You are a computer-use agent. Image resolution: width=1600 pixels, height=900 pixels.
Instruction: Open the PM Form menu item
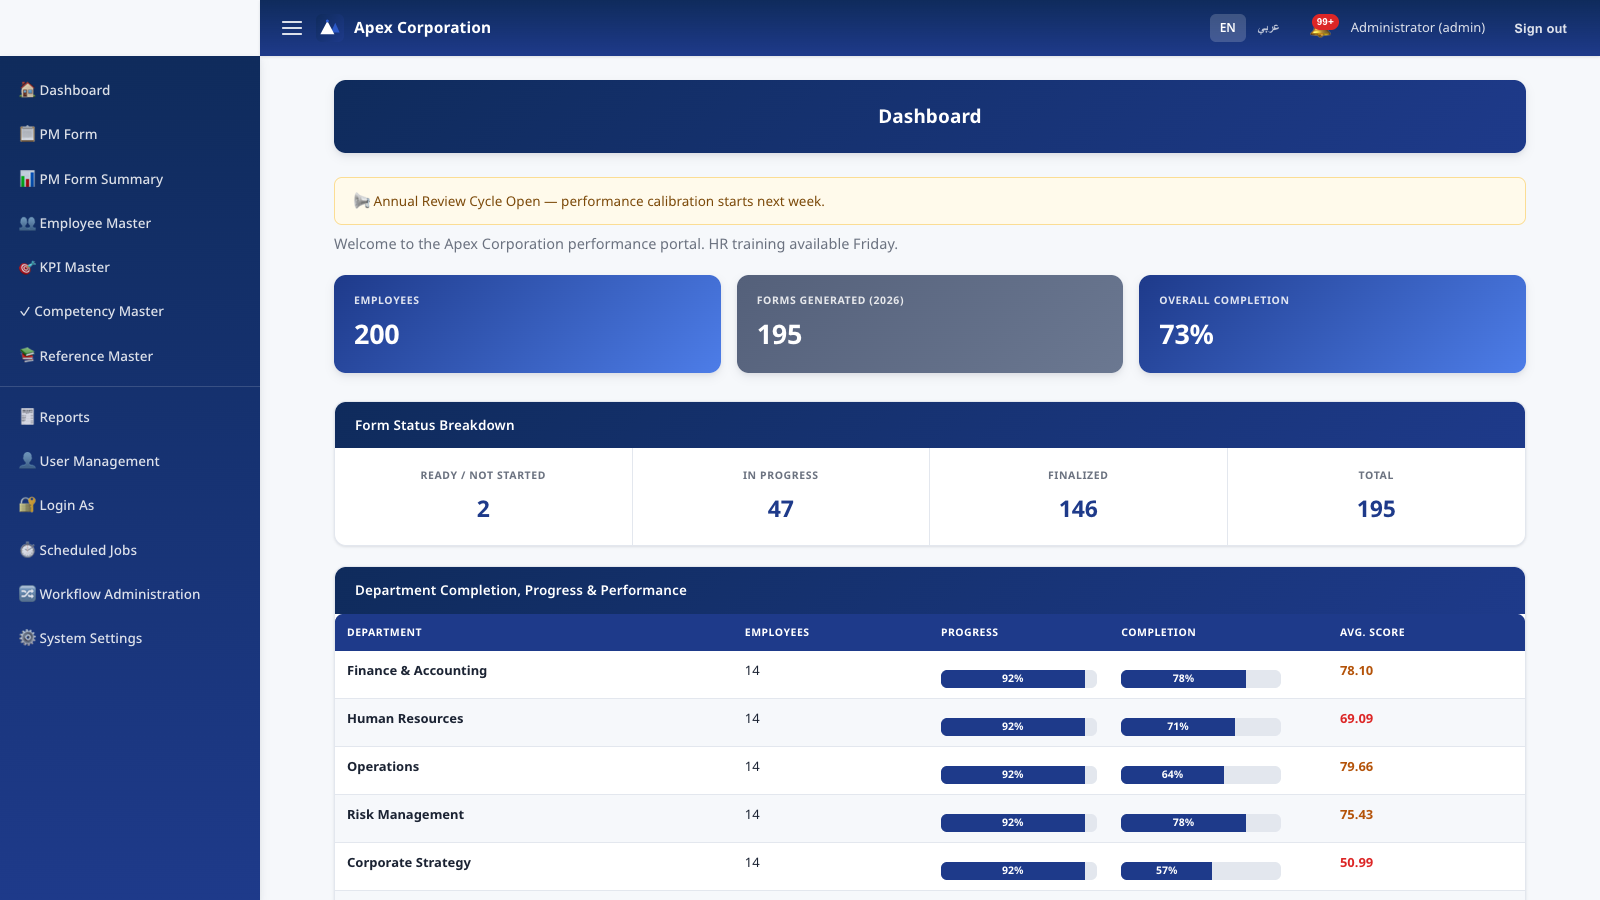click(x=130, y=134)
